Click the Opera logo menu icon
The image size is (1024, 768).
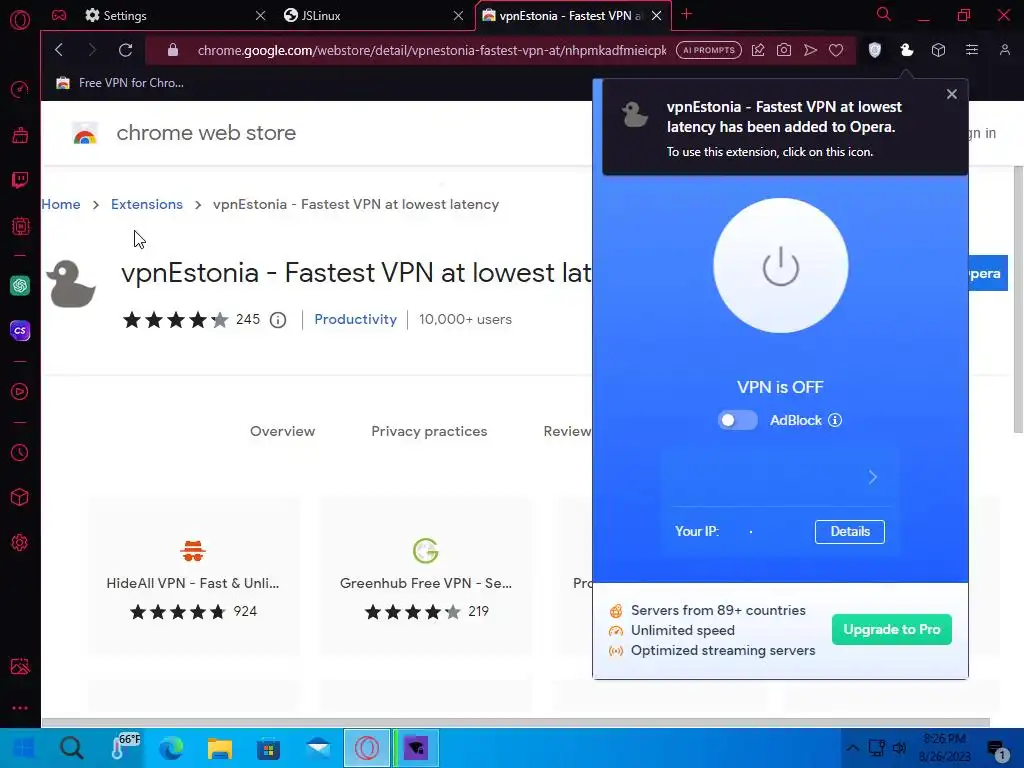[x=20, y=20]
